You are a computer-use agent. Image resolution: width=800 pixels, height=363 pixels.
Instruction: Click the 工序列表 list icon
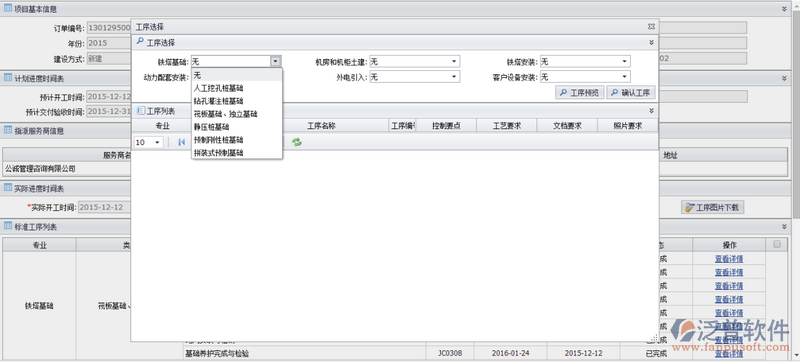pos(141,111)
